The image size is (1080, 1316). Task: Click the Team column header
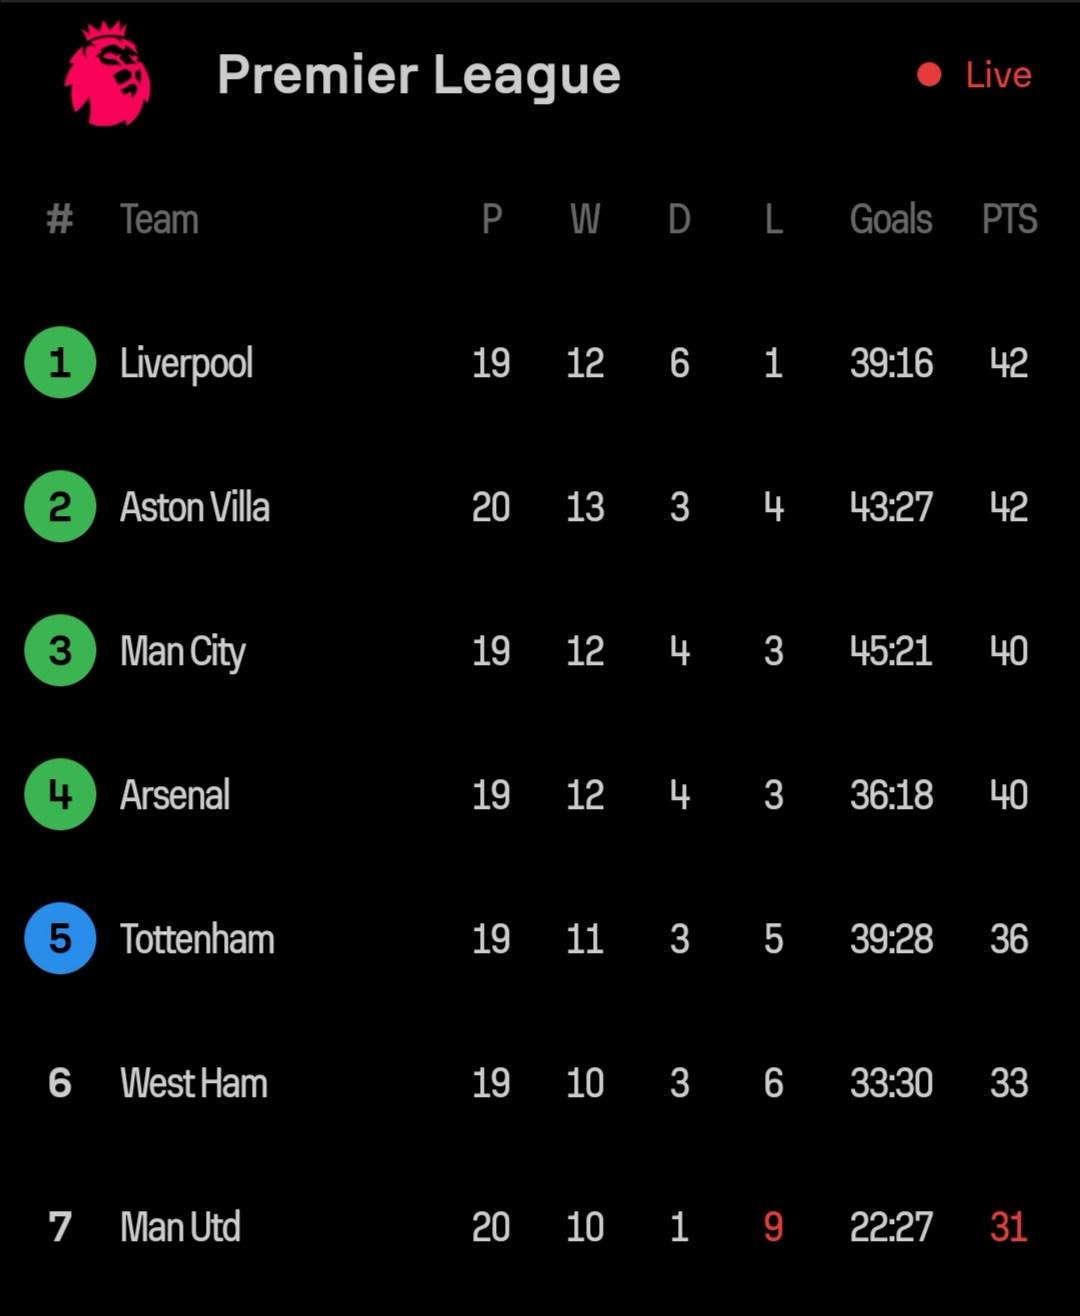pos(159,219)
